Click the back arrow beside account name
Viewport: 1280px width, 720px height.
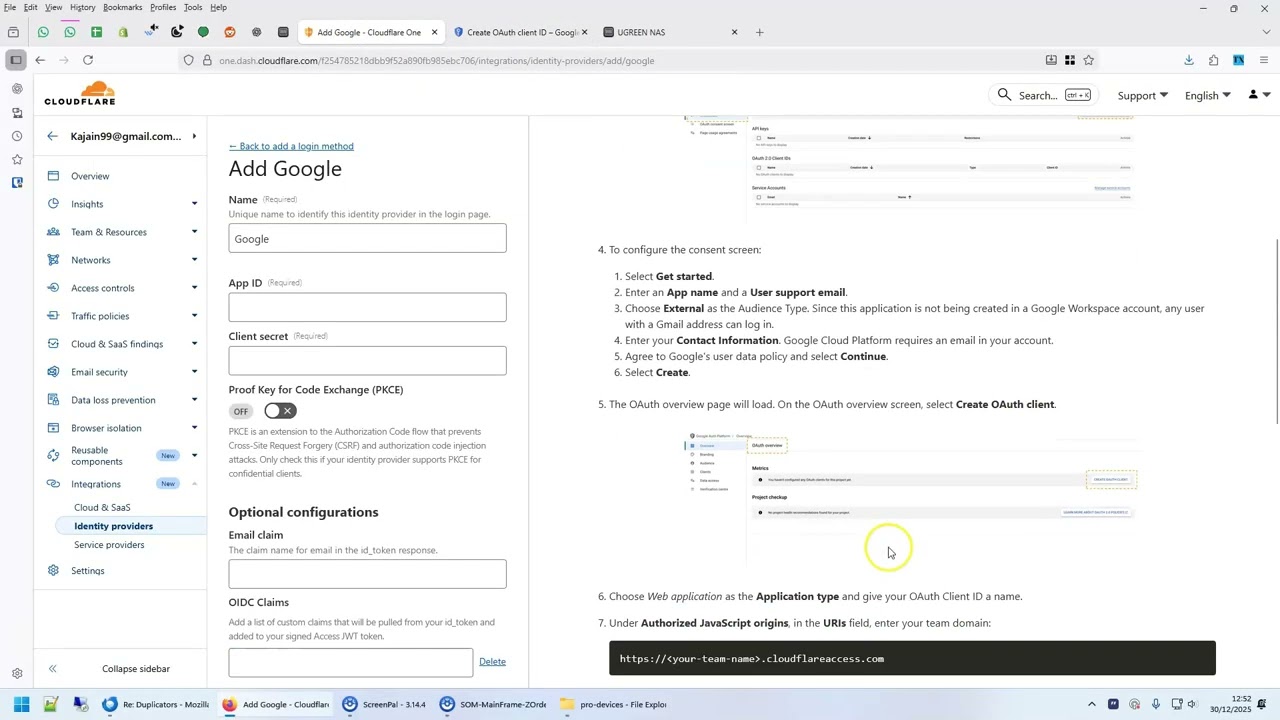(53, 136)
